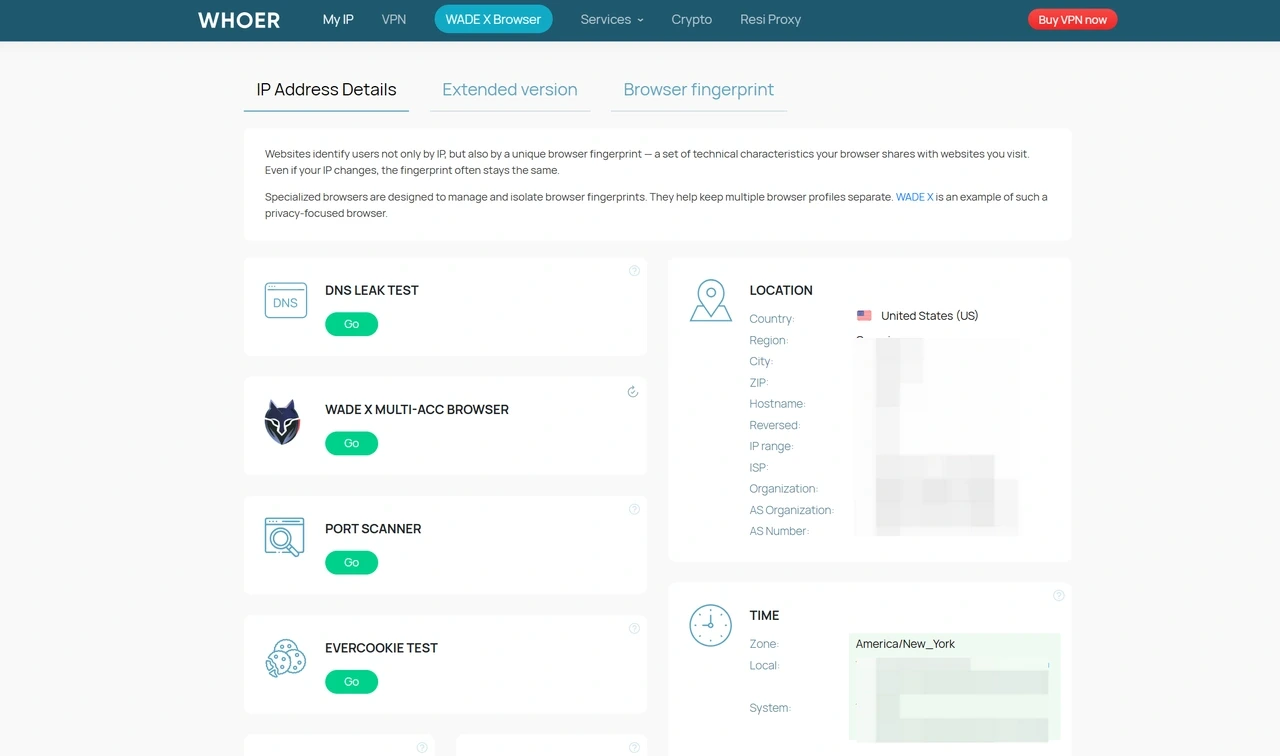Click the WHOER logo
The height and width of the screenshot is (756, 1280).
[239, 20]
